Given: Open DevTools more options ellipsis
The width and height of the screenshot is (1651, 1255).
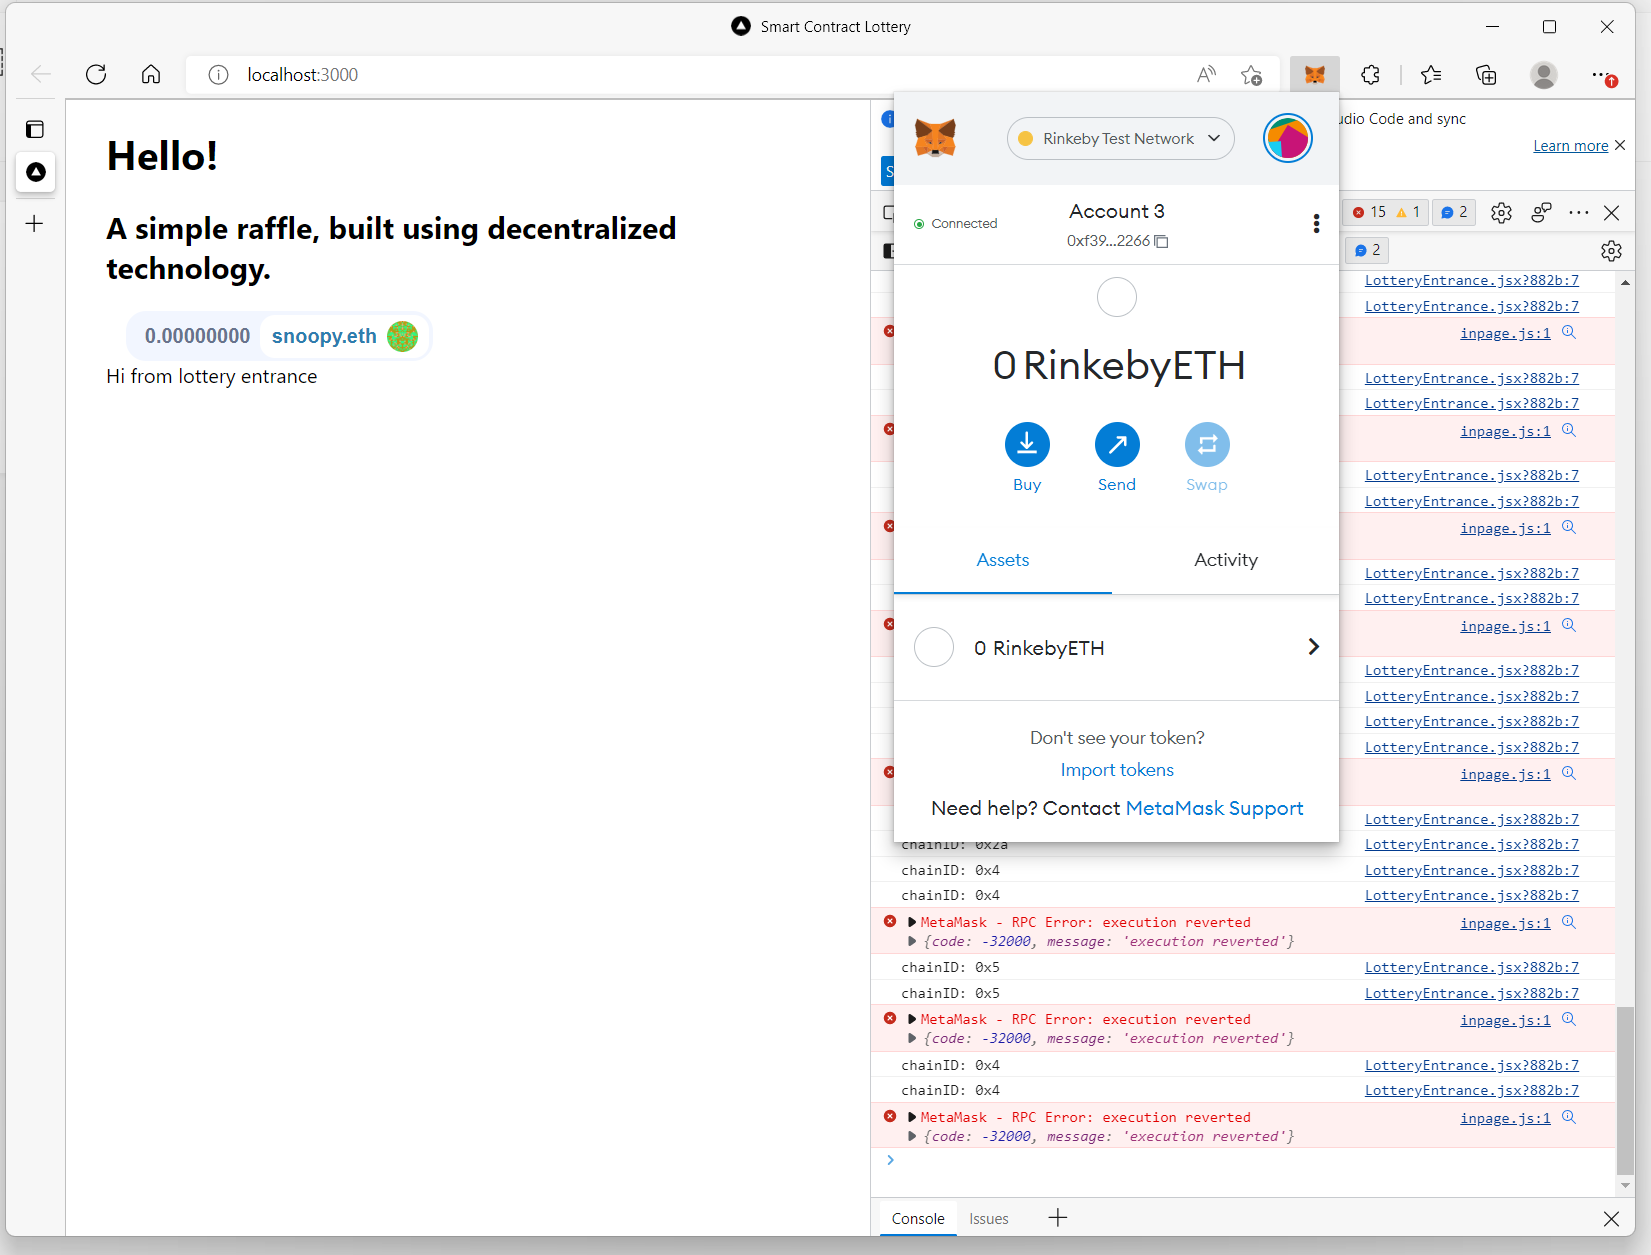Looking at the screenshot, I should coord(1579,212).
